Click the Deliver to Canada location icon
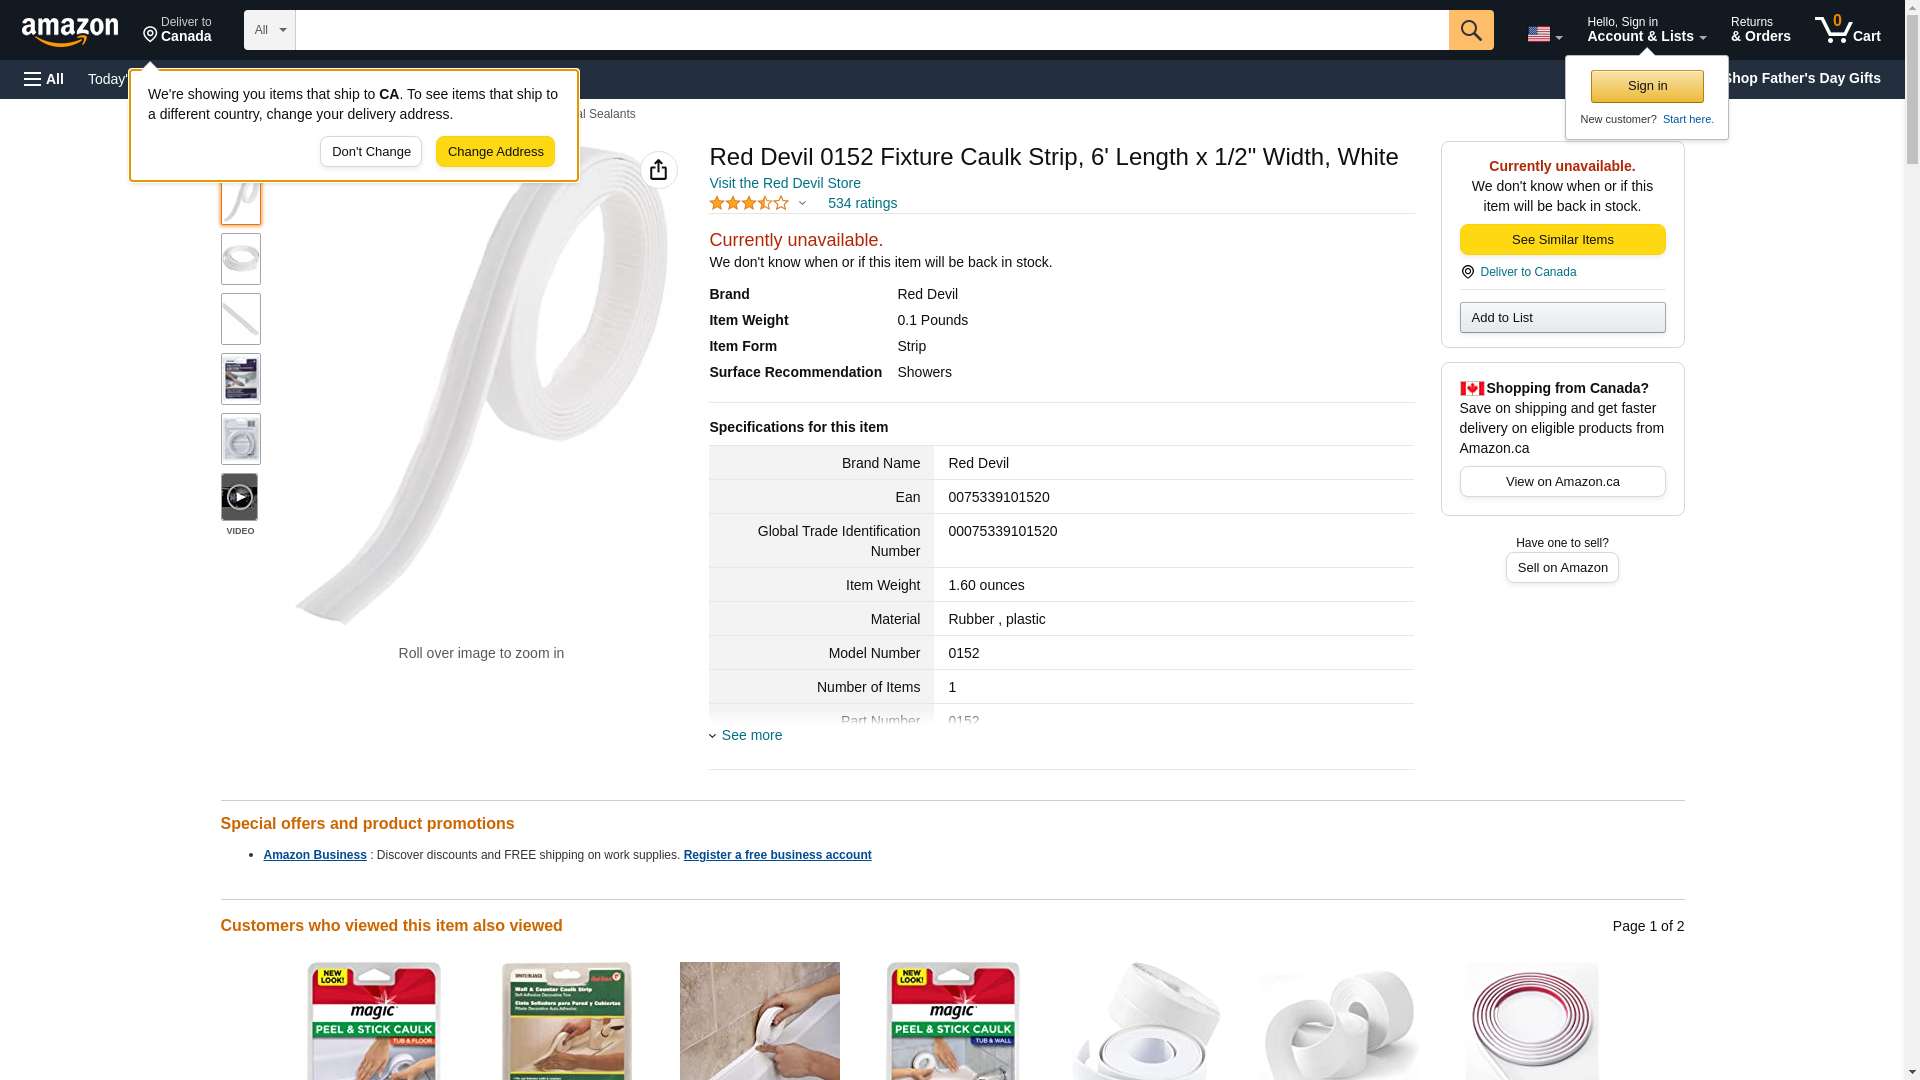The height and width of the screenshot is (1080, 1920). click(1467, 272)
